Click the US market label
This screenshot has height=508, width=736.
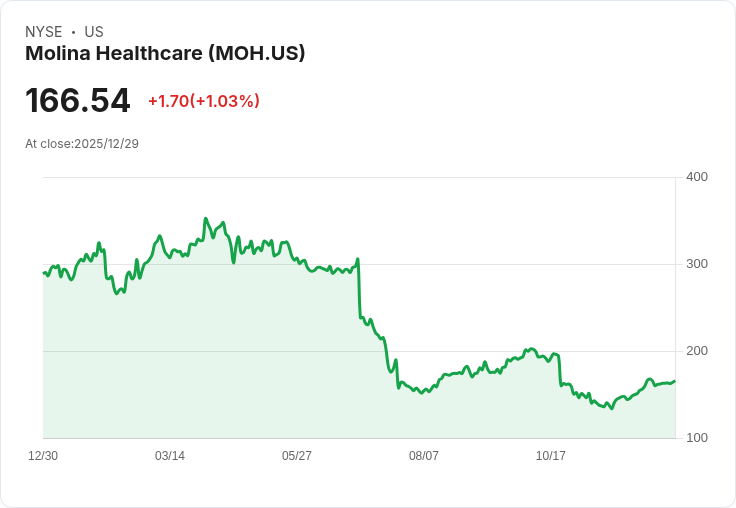94,32
